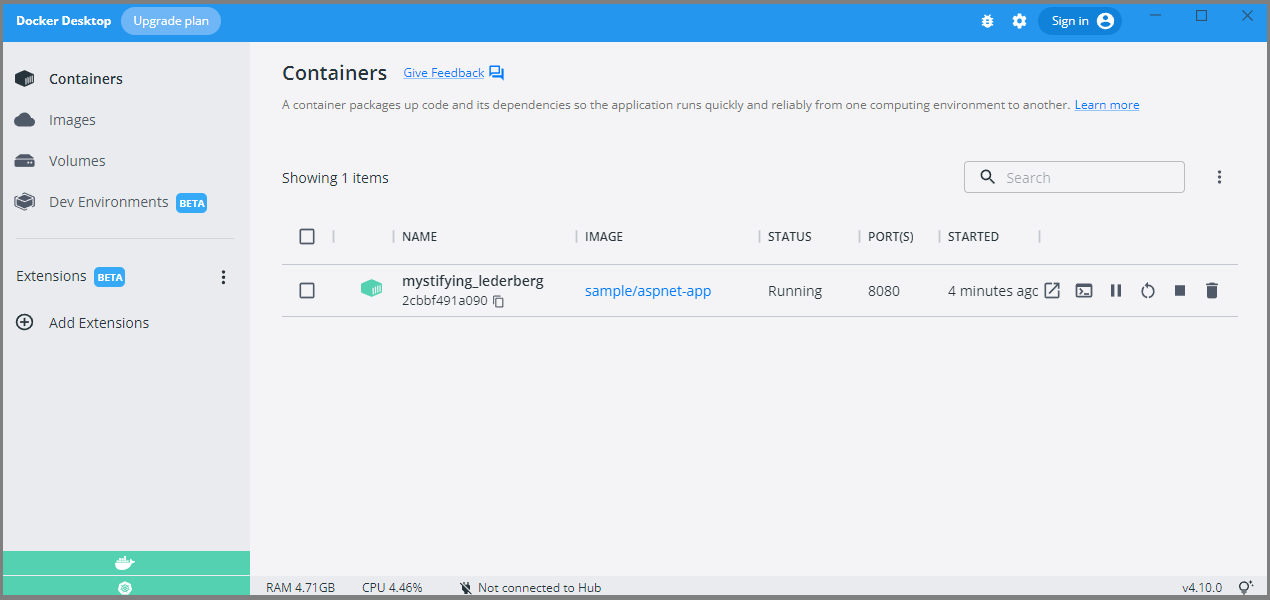Restart the mystifying_lederberg container
Viewport: 1270px width, 600px height.
coord(1148,291)
